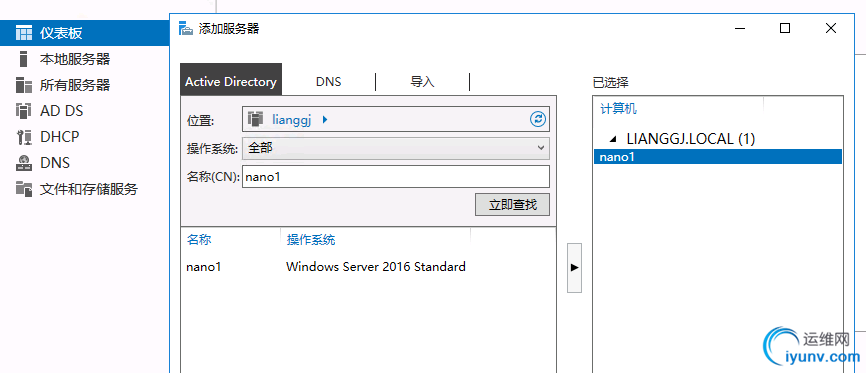Click the file and storage services icon
The image size is (866, 373).
(24, 189)
